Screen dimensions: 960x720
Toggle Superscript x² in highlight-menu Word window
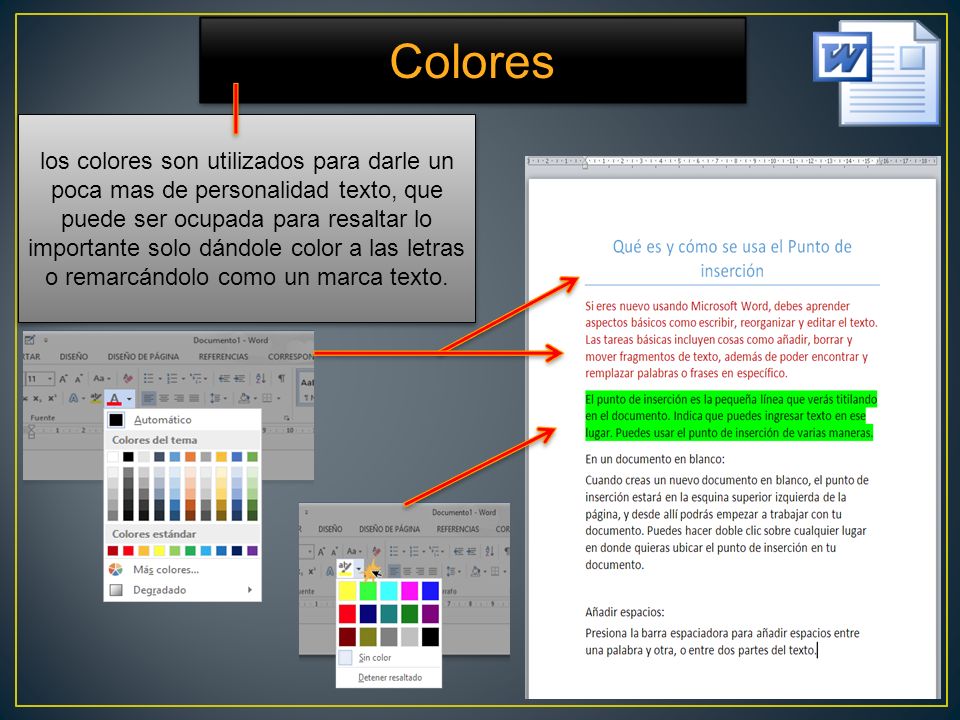coord(311,571)
